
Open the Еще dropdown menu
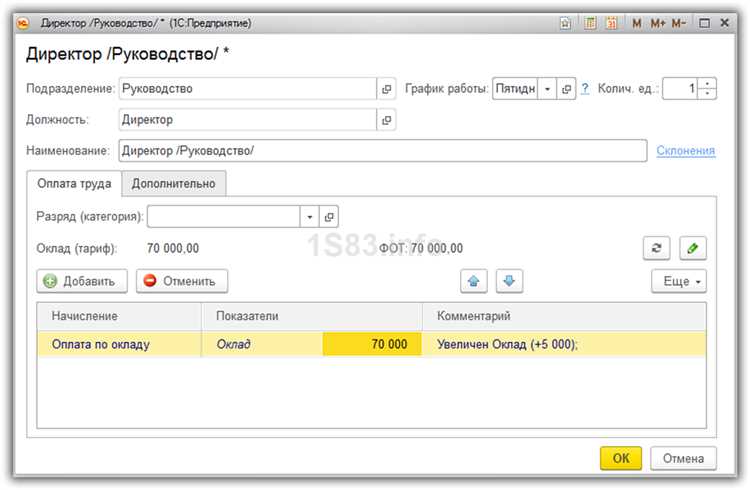click(x=679, y=281)
